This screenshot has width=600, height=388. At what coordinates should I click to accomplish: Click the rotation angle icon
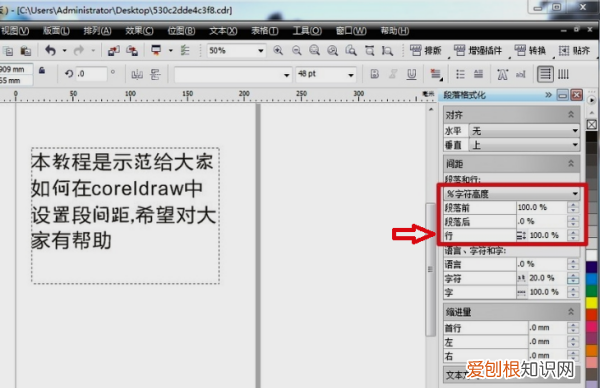(x=69, y=73)
